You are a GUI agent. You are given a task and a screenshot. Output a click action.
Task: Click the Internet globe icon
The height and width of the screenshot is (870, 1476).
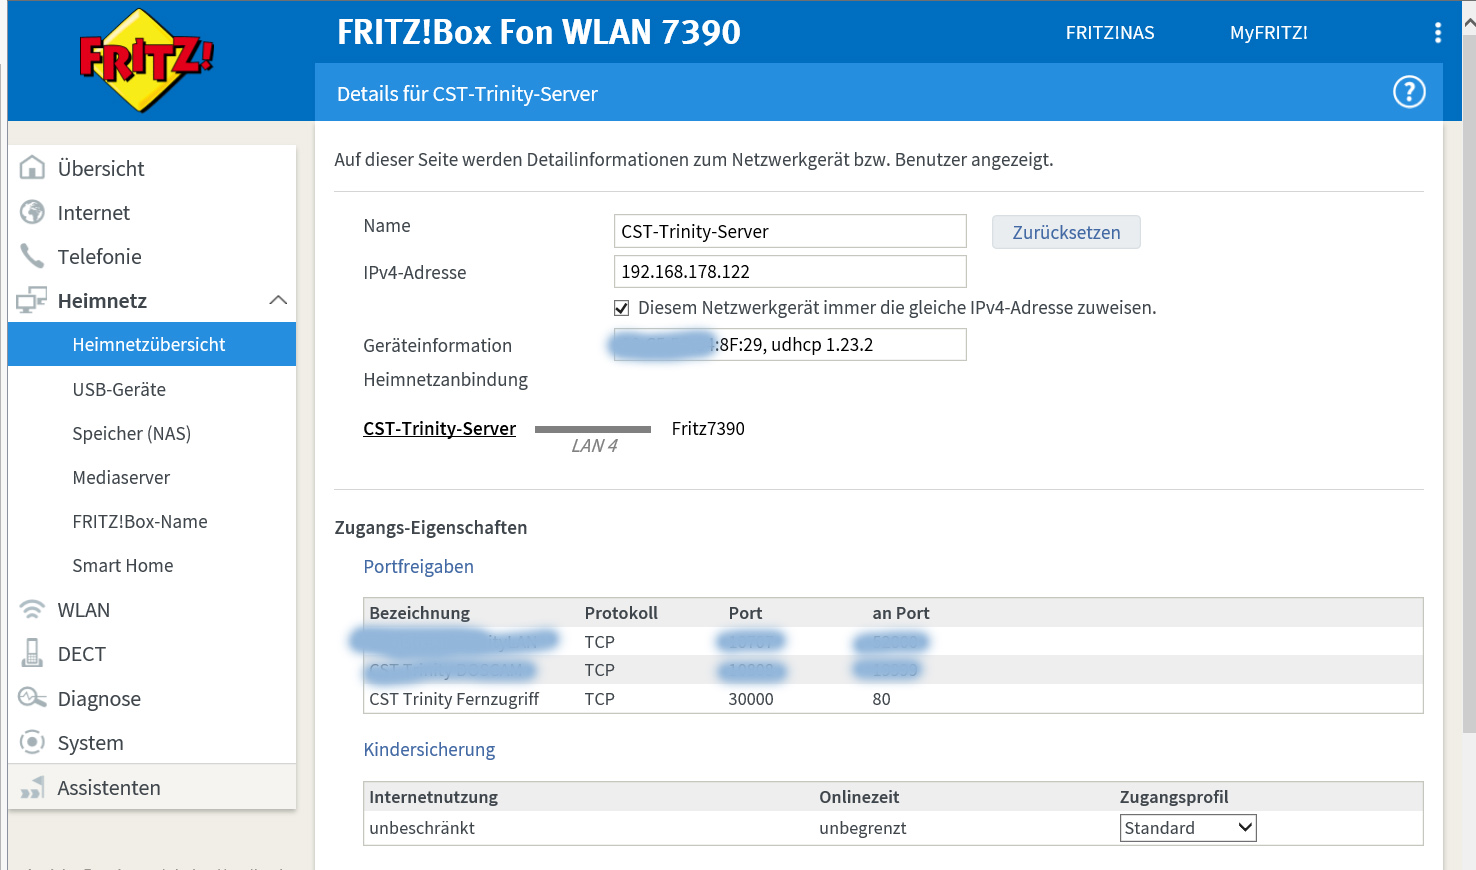[32, 212]
